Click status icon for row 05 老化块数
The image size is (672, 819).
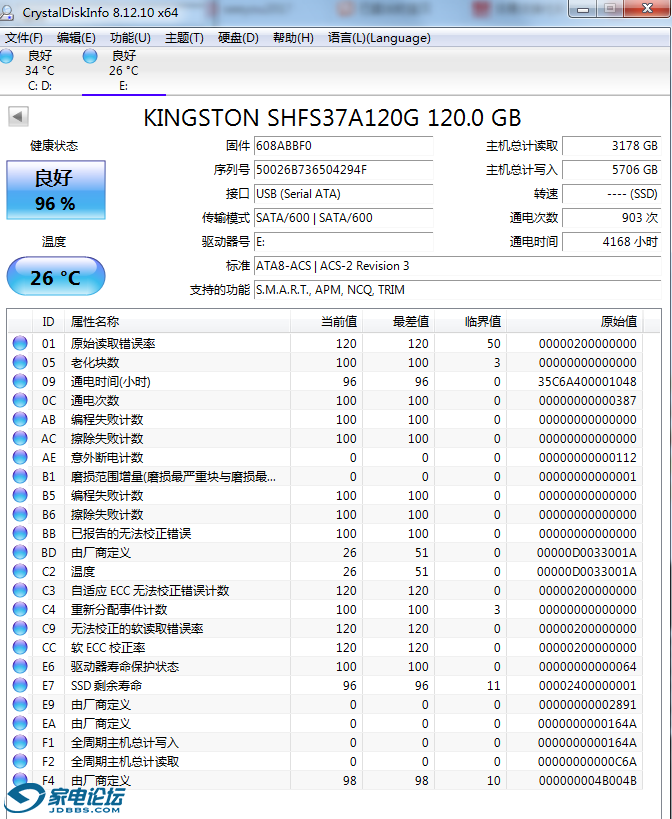tap(20, 362)
